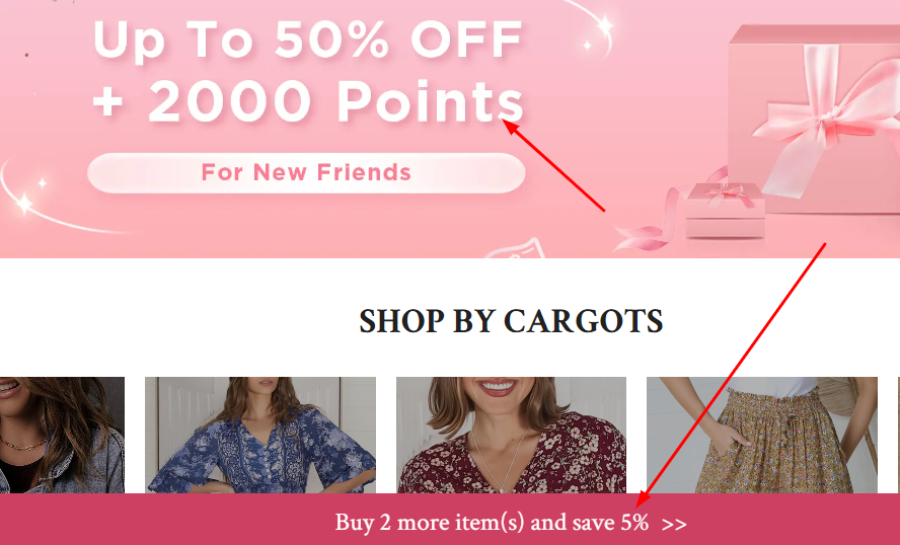The image size is (900, 545).
Task: Click the white outline doodle at banner bottom
Action: pos(515,248)
